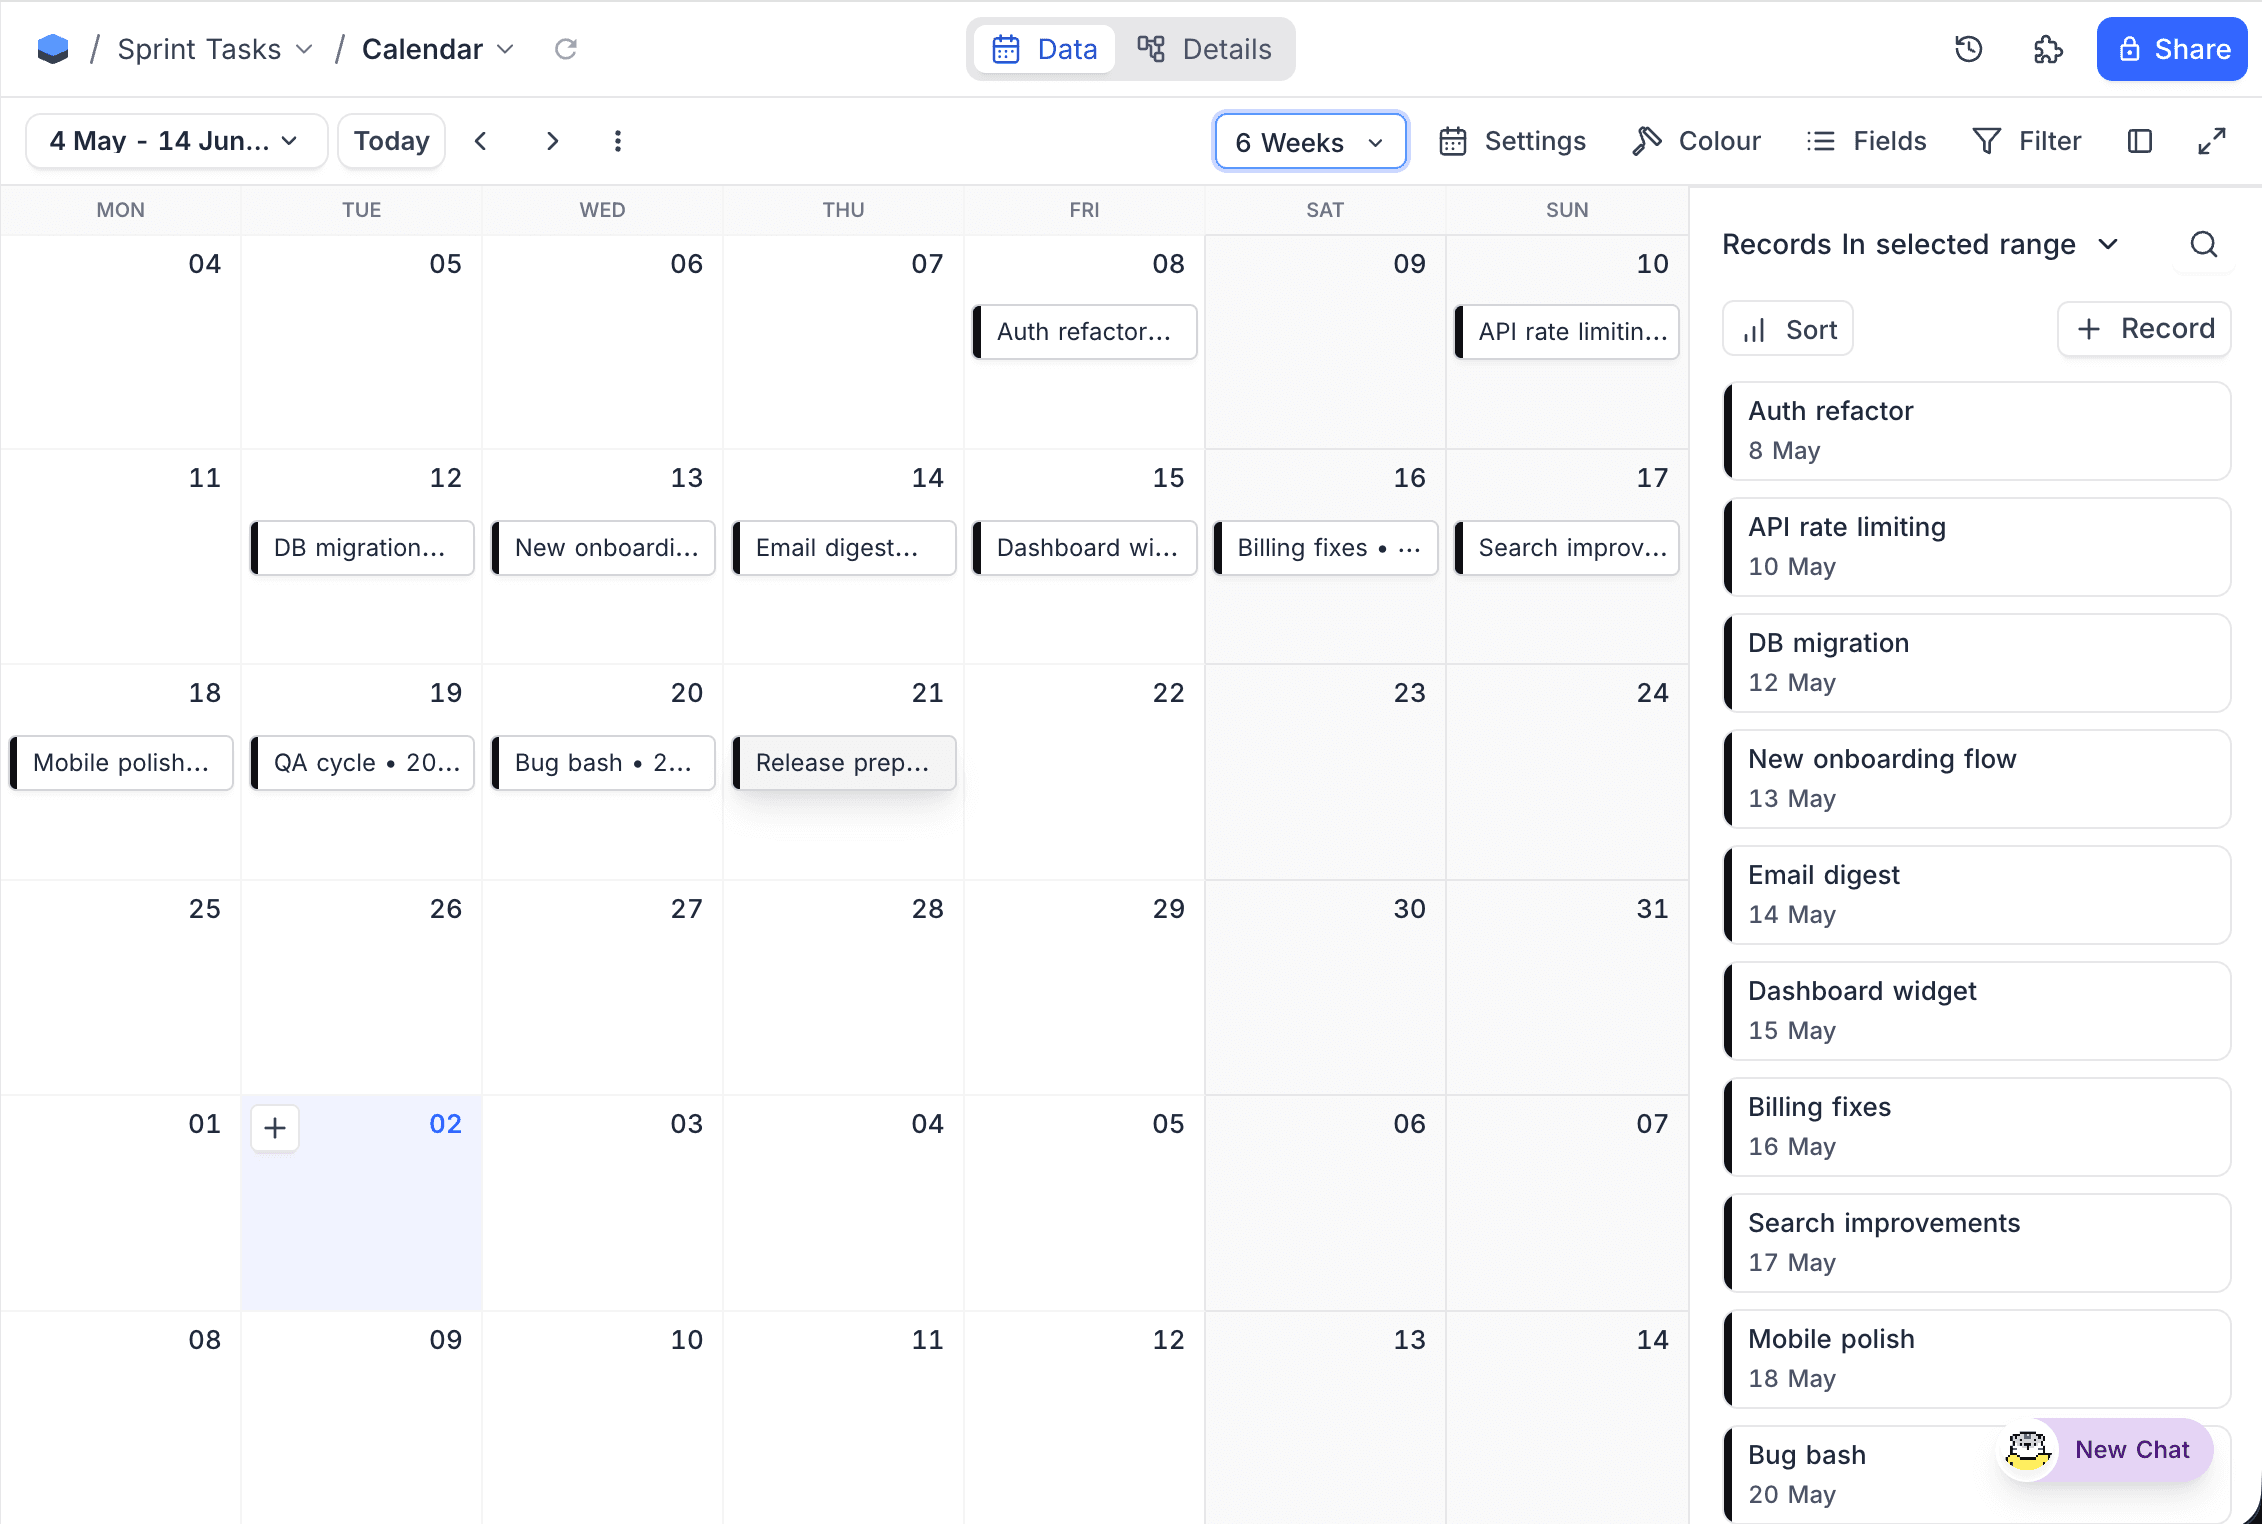Screen dimensions: 2262x1524
Task: Select Billing fixes record card in sidebar
Action: coord(1977,1127)
